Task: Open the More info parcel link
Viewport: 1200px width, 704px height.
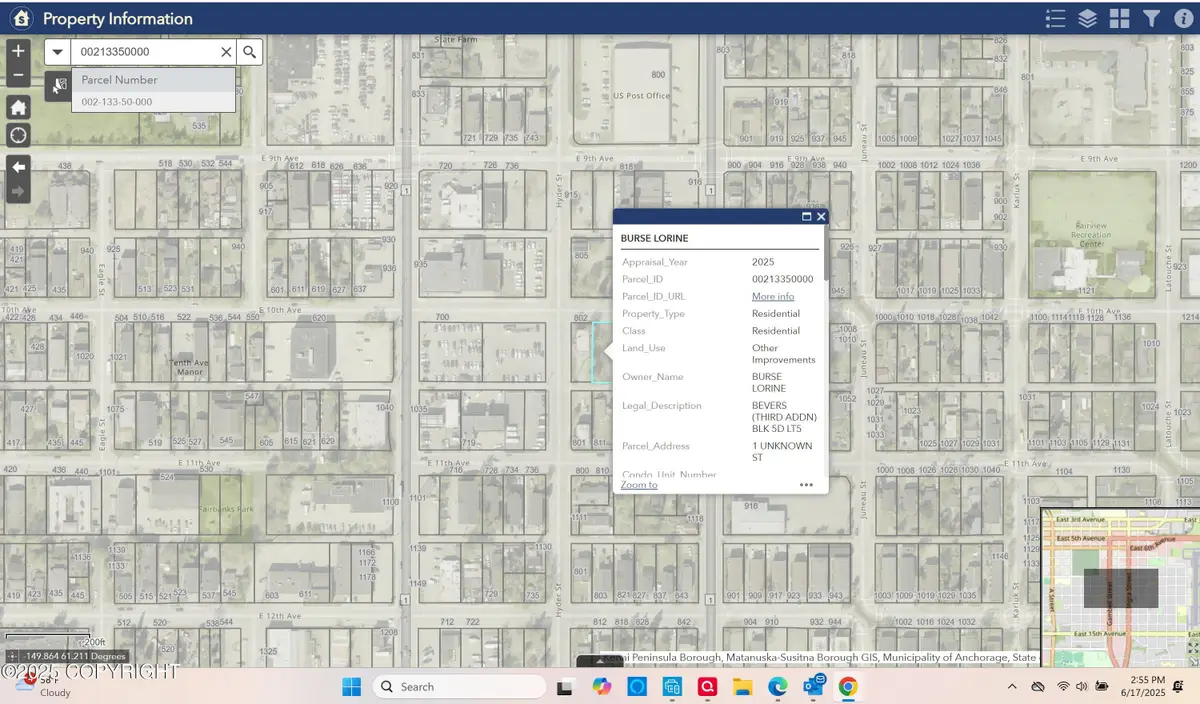Action: (772, 296)
